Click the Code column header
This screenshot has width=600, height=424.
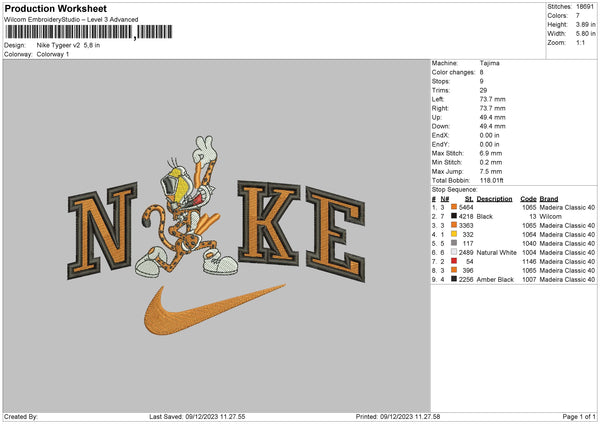[528, 199]
